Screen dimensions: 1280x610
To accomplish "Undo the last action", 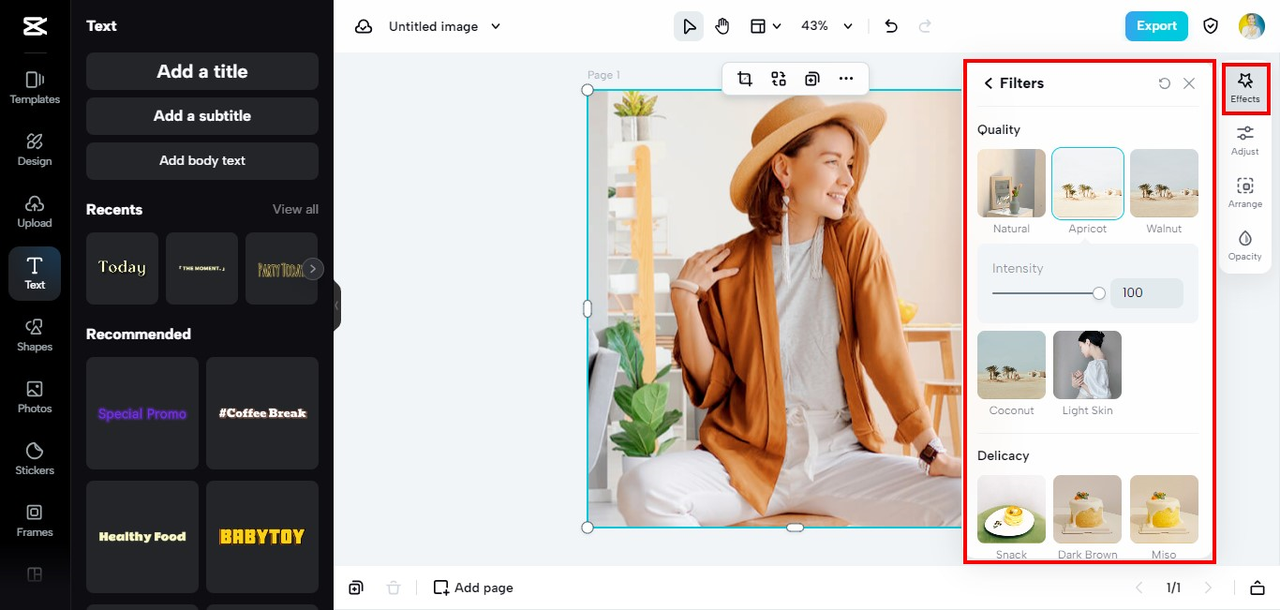I will (x=891, y=27).
